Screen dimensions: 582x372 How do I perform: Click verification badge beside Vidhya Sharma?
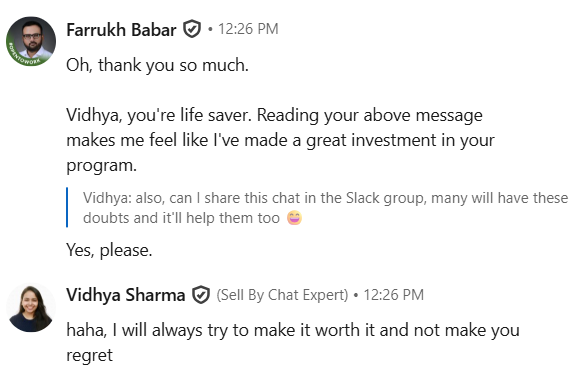point(201,295)
